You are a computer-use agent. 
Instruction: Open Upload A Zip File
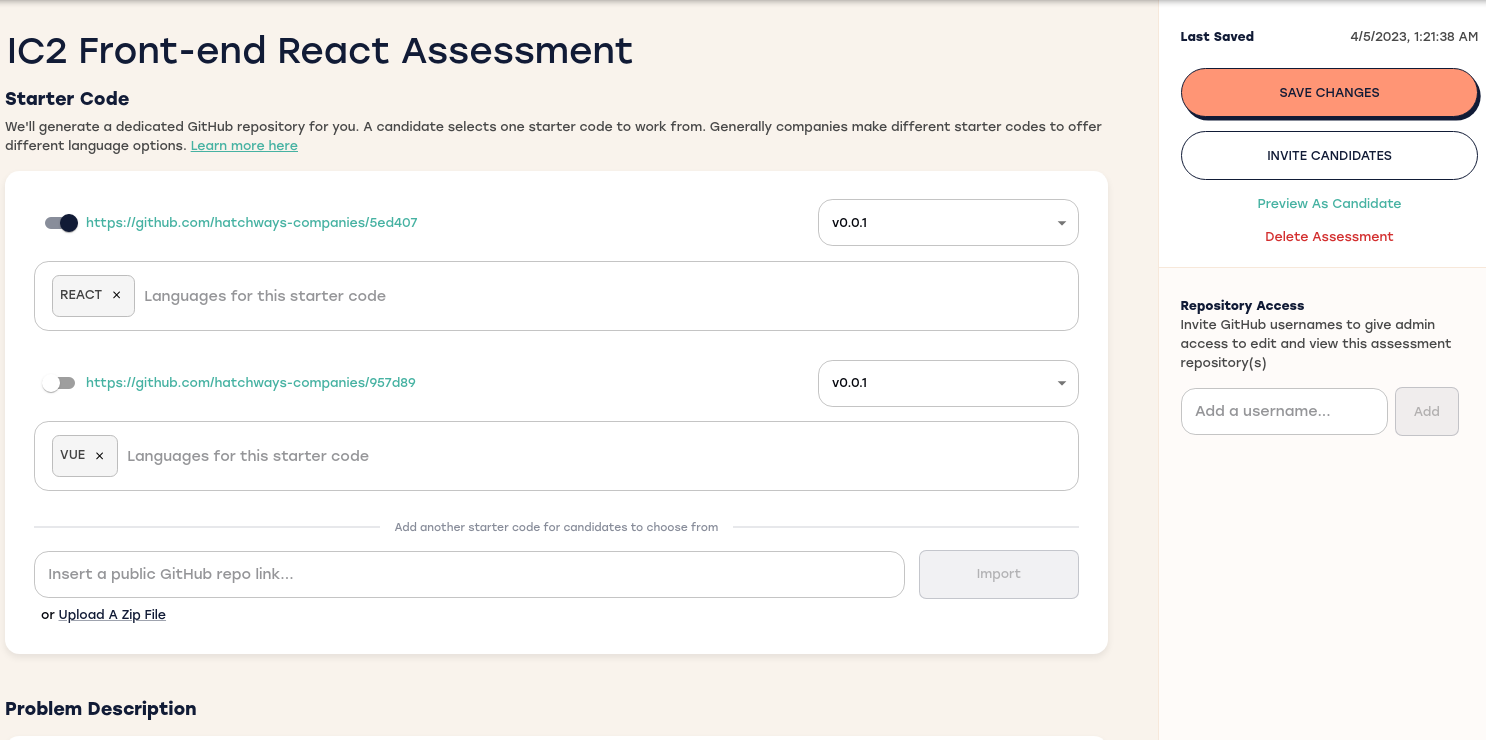[112, 614]
